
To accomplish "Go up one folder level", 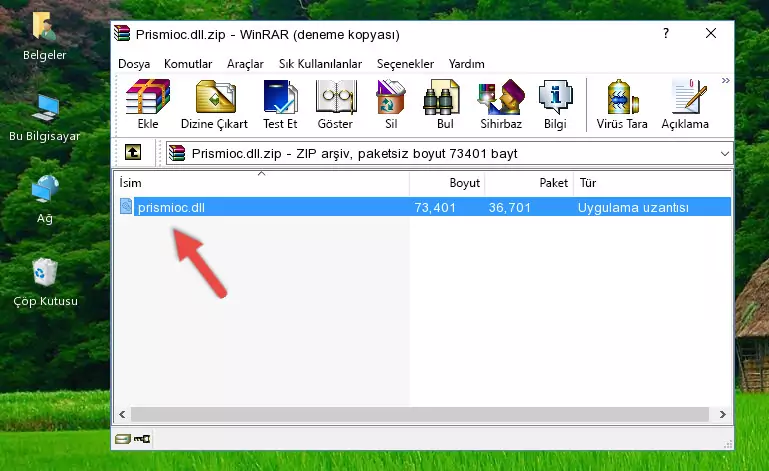I will 133,153.
